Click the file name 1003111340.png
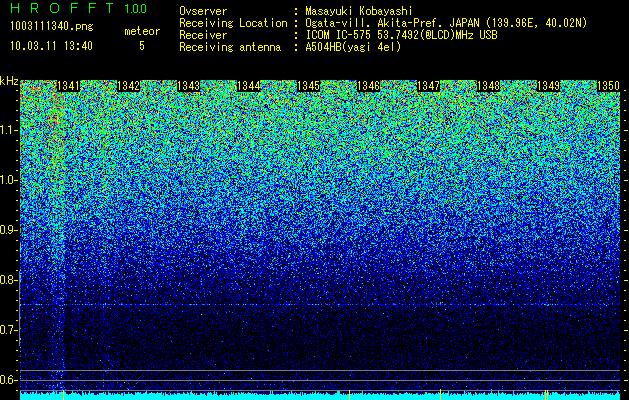 tap(52, 26)
